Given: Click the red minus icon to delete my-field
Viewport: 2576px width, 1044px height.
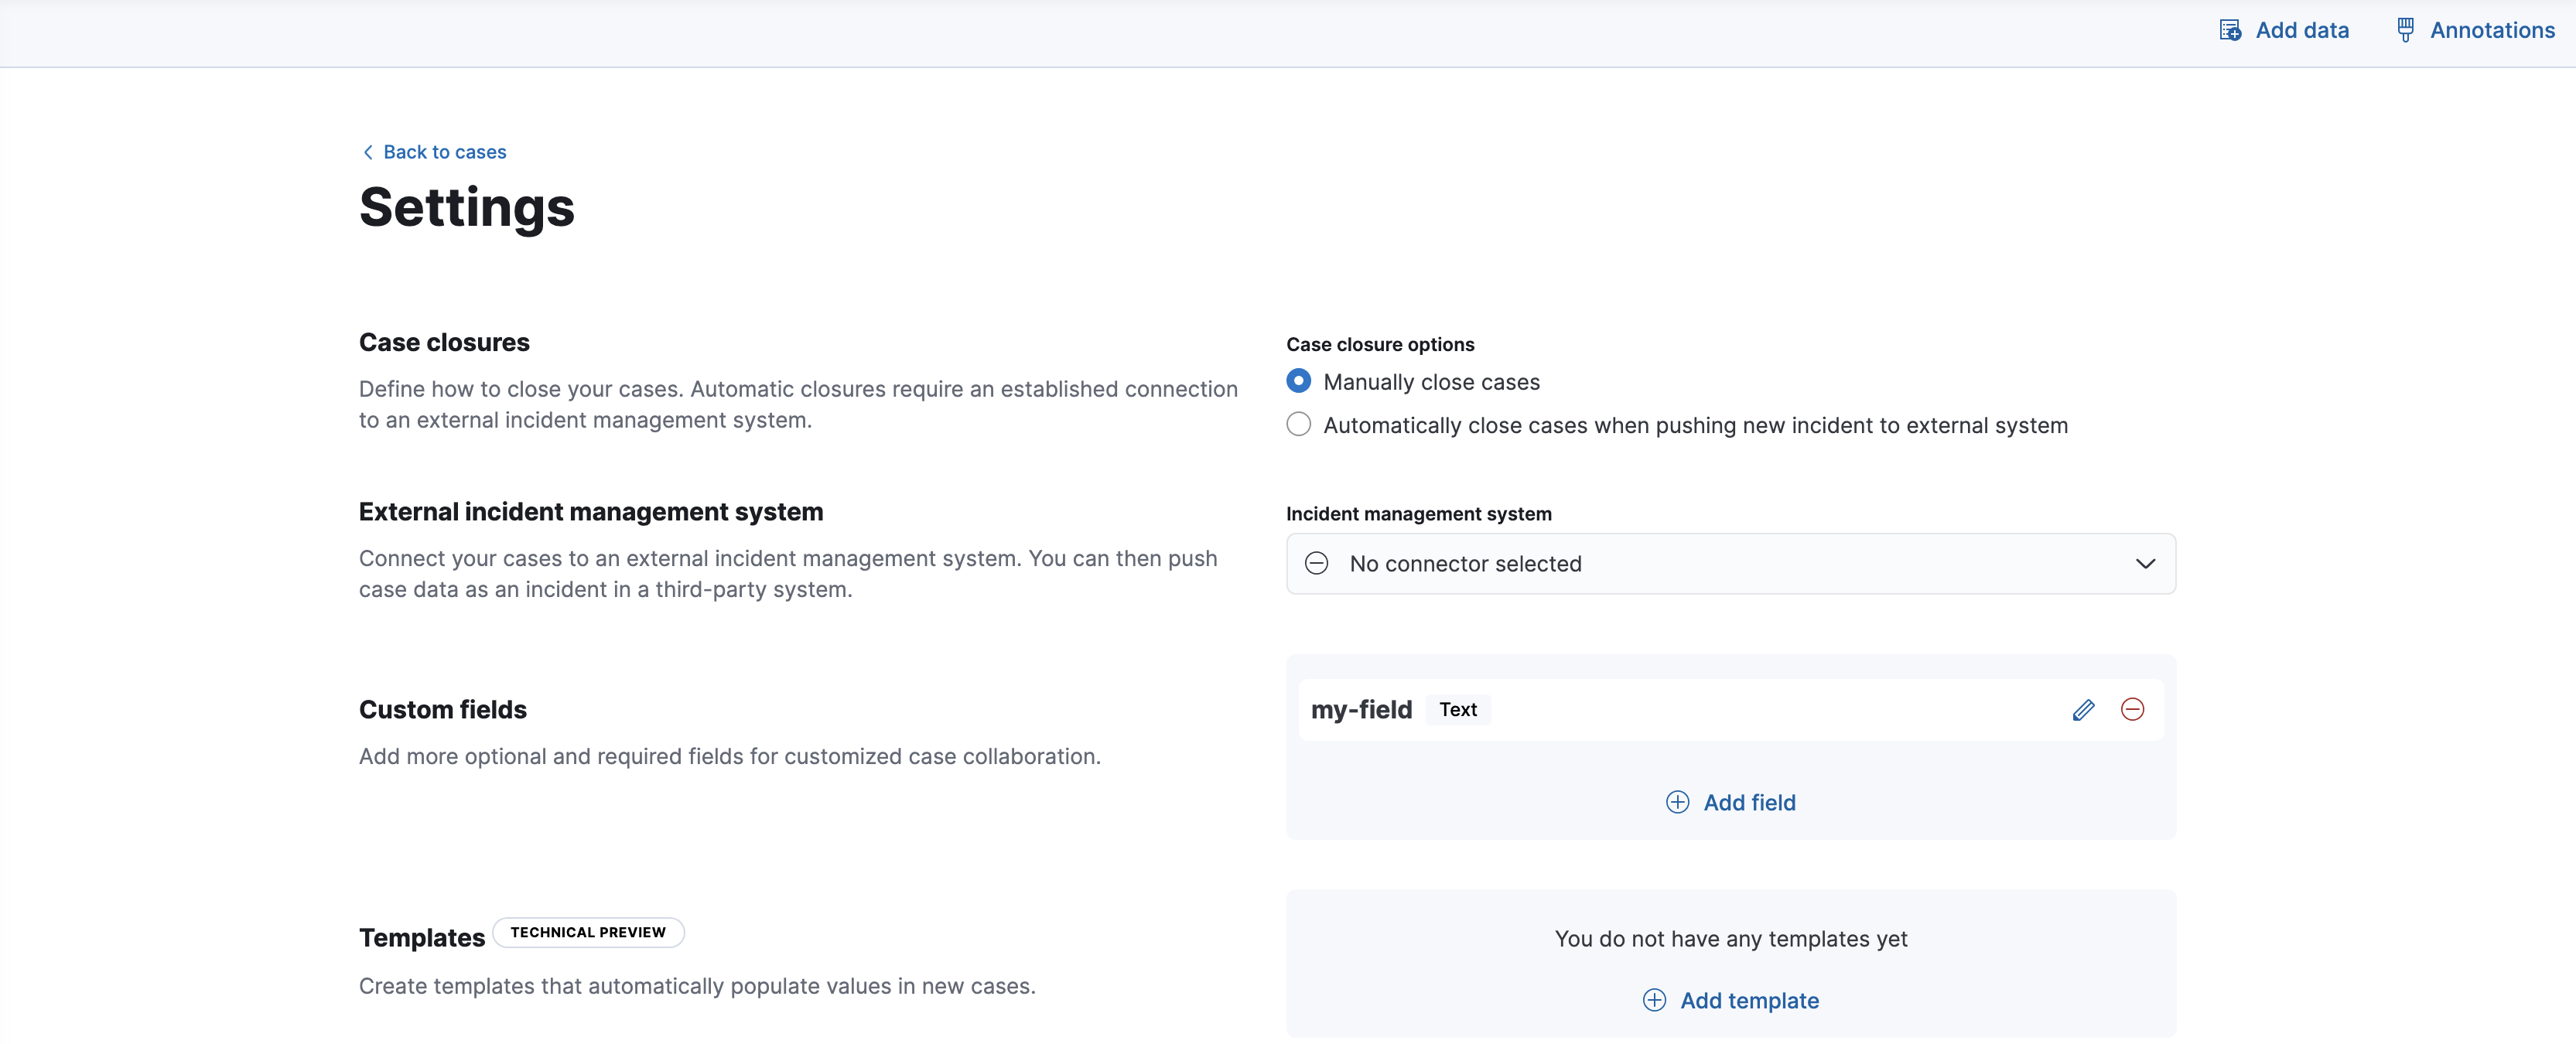Looking at the screenshot, I should [x=2132, y=709].
